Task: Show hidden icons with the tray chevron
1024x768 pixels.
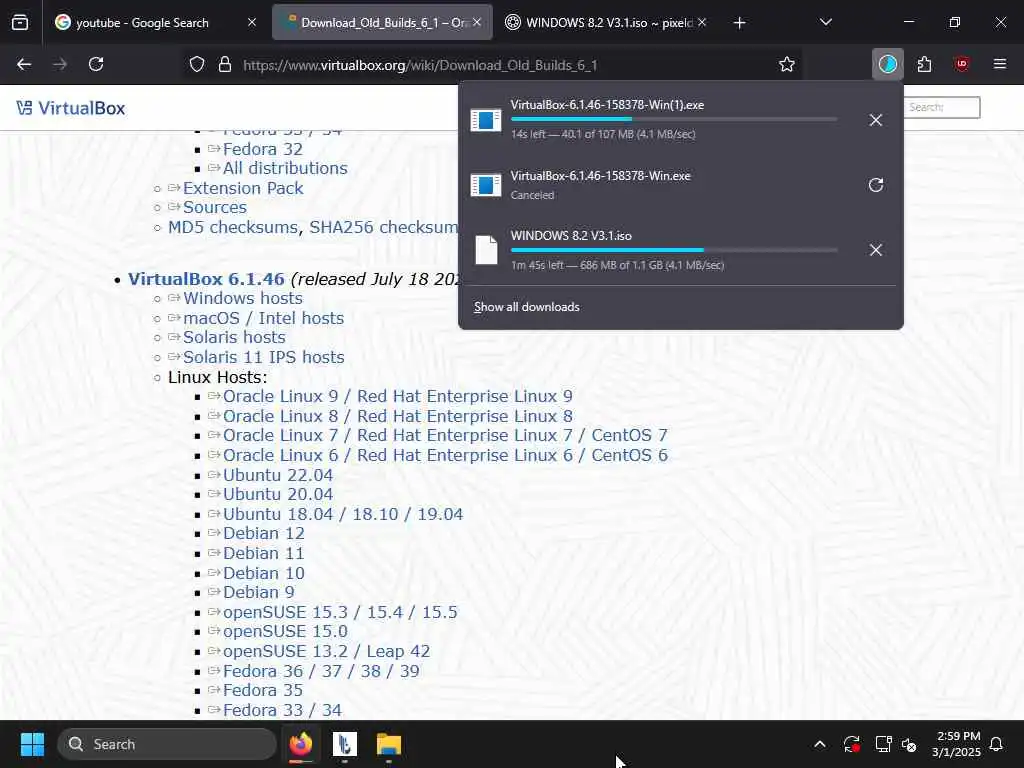Action: tap(820, 744)
